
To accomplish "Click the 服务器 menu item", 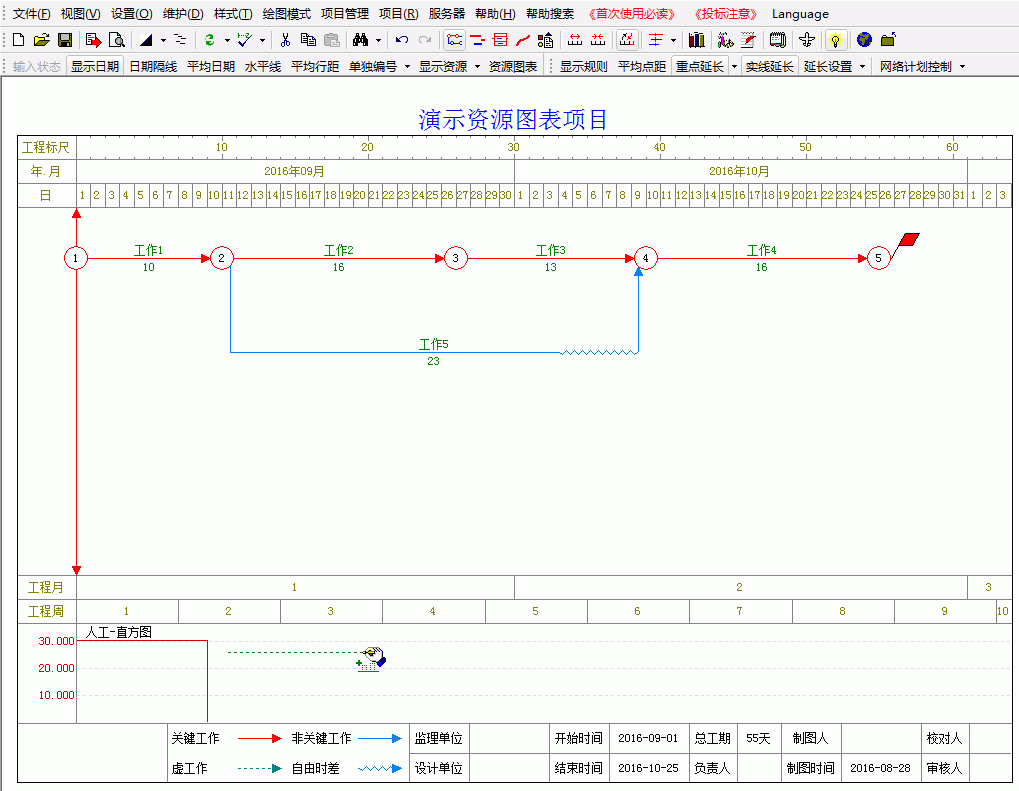I will 446,14.
